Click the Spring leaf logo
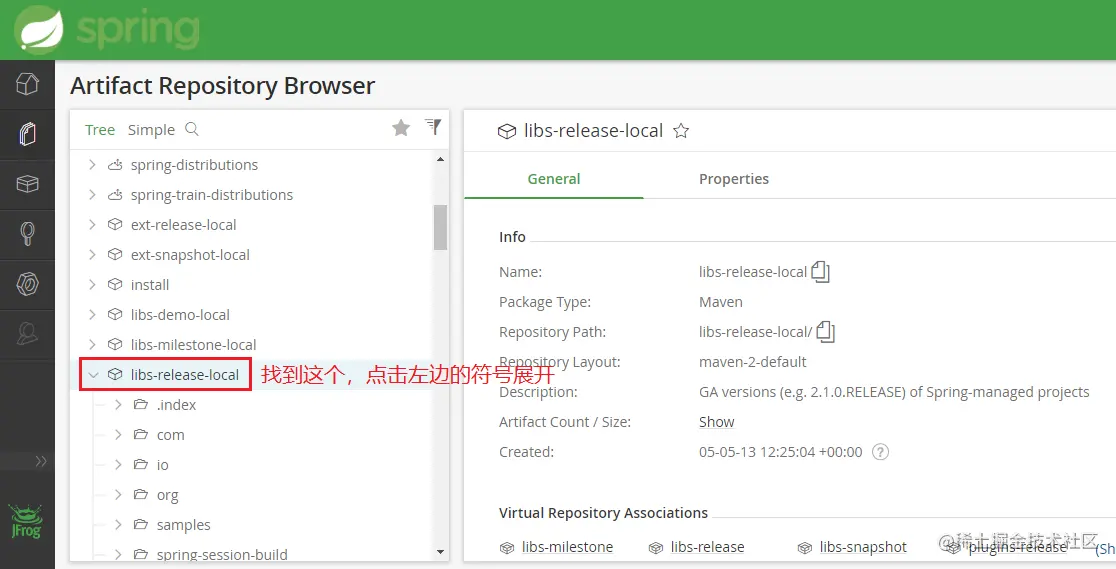The height and width of the screenshot is (569, 1116). click(x=39, y=30)
